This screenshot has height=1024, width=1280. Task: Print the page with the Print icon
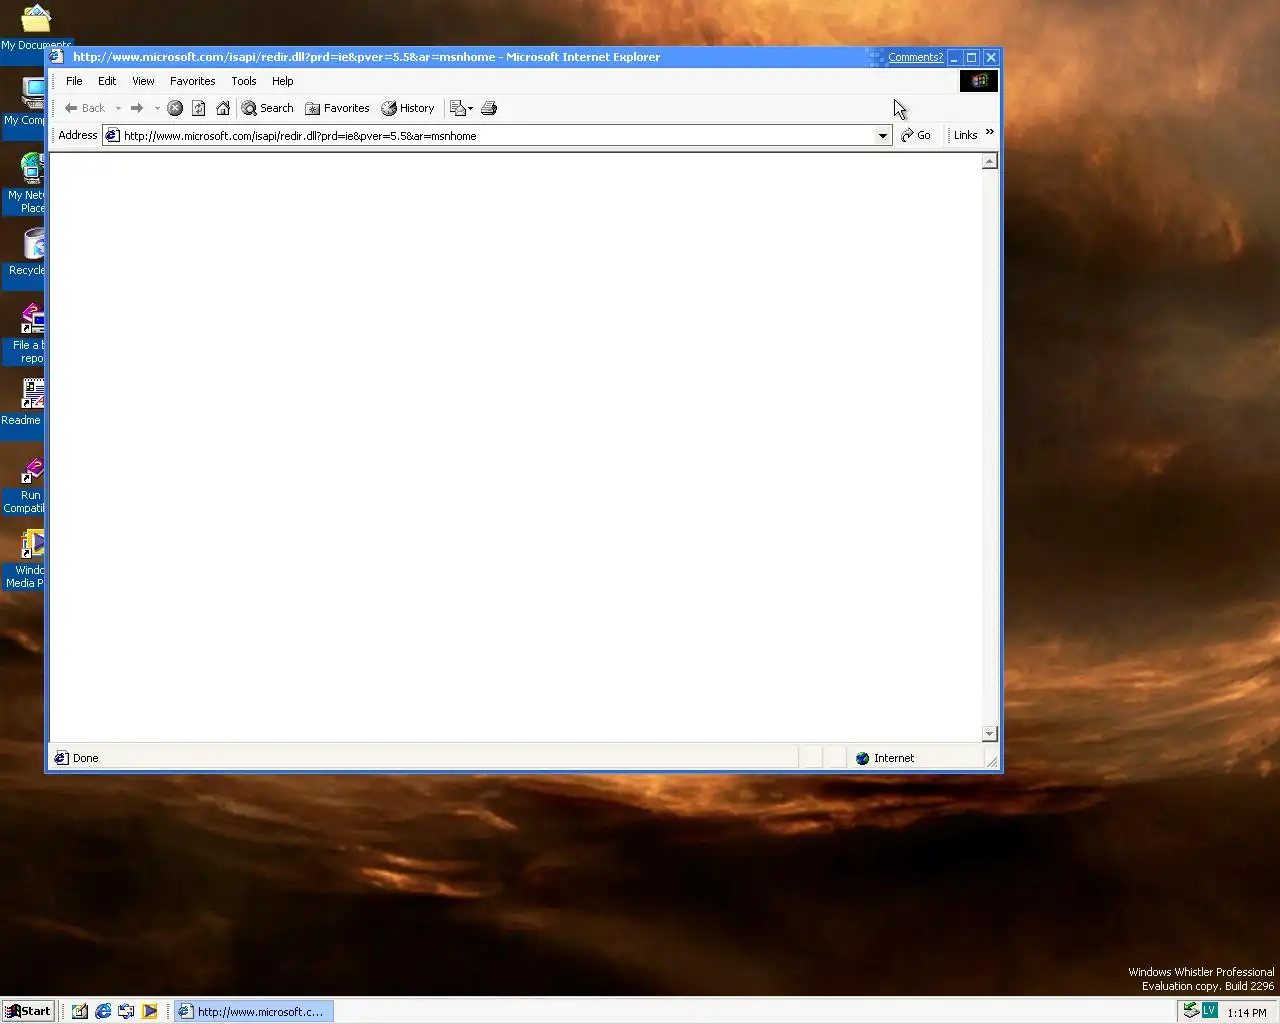(489, 108)
